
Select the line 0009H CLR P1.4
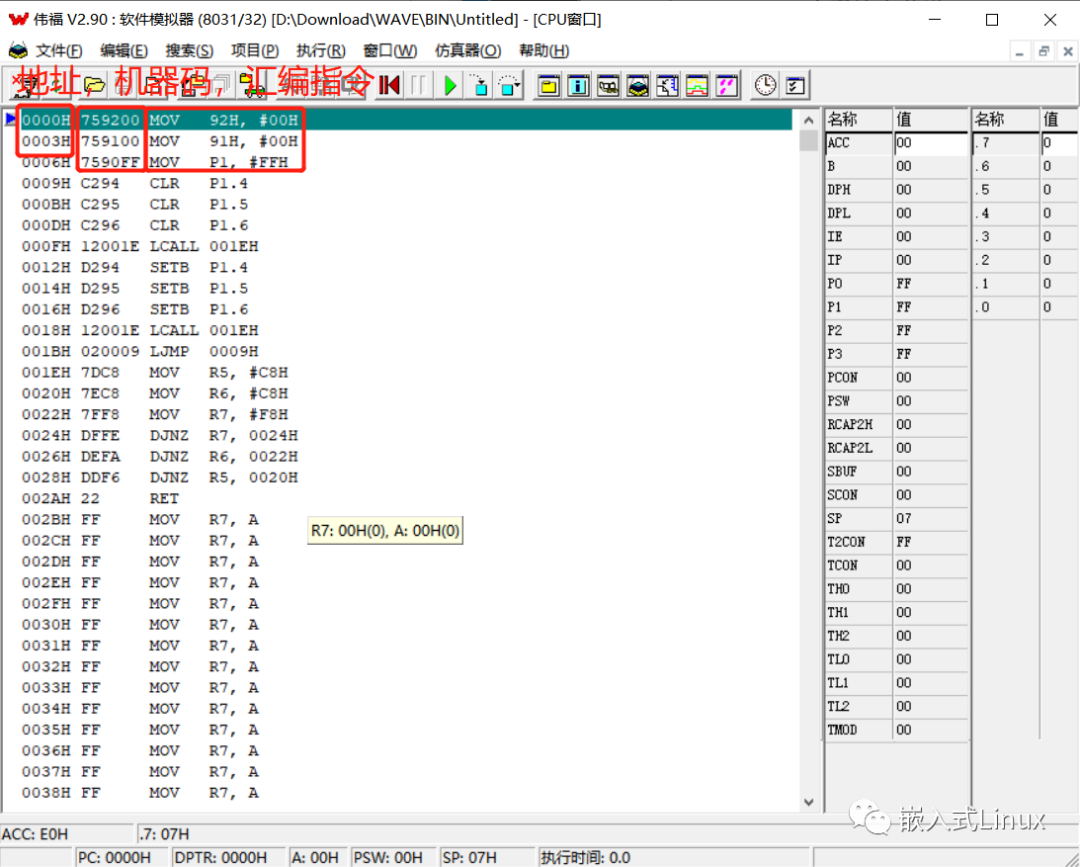click(x=406, y=184)
